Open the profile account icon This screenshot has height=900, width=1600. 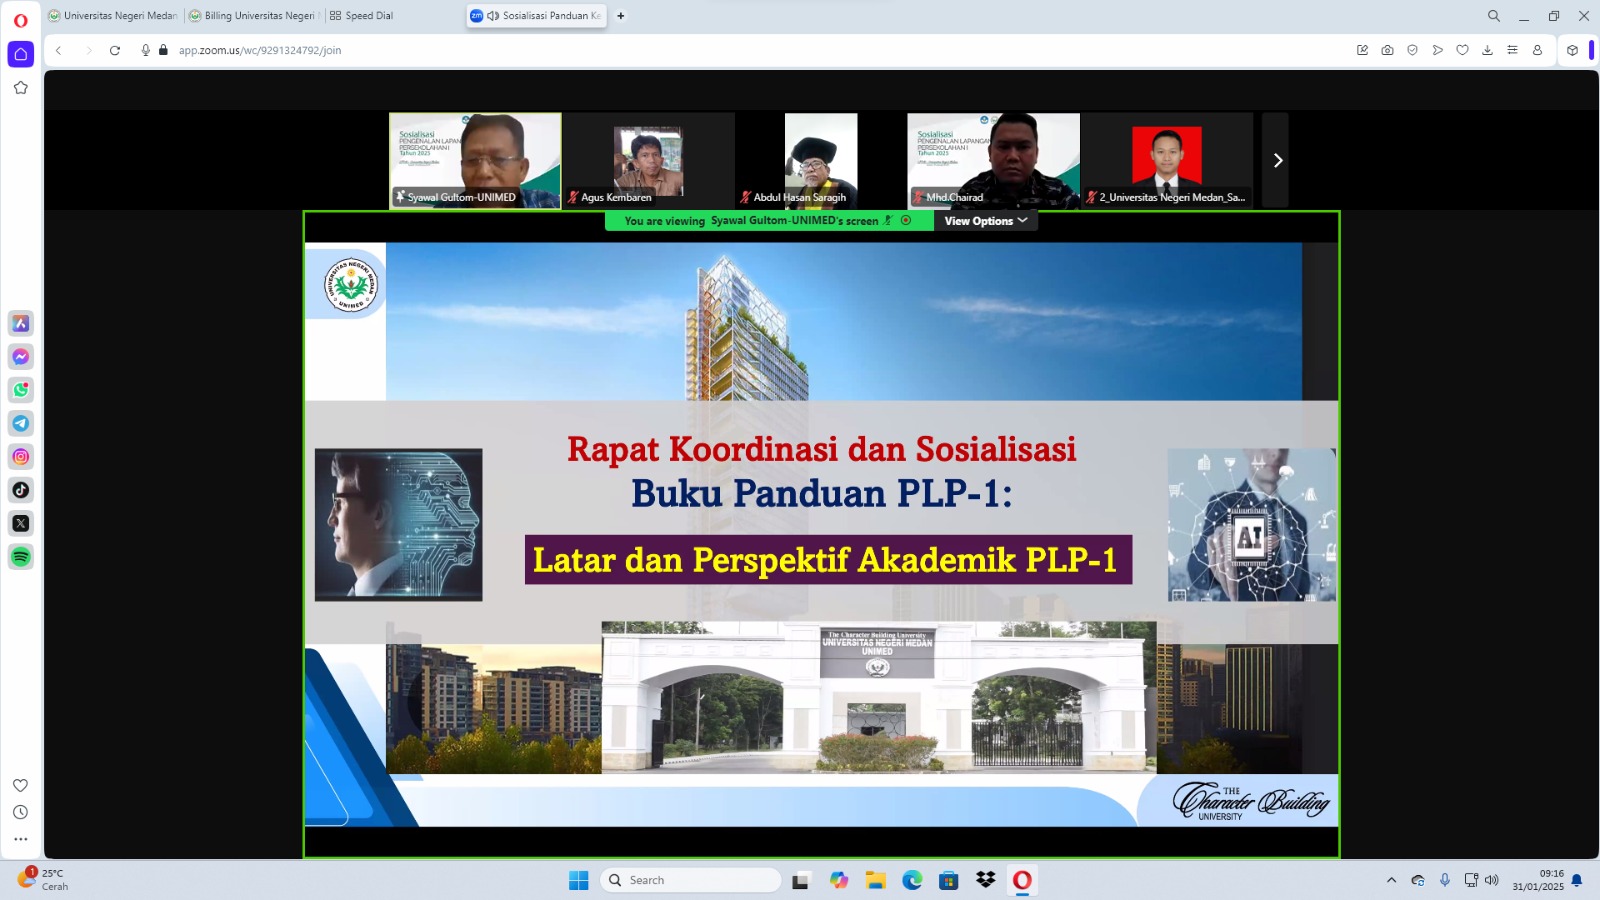1537,50
